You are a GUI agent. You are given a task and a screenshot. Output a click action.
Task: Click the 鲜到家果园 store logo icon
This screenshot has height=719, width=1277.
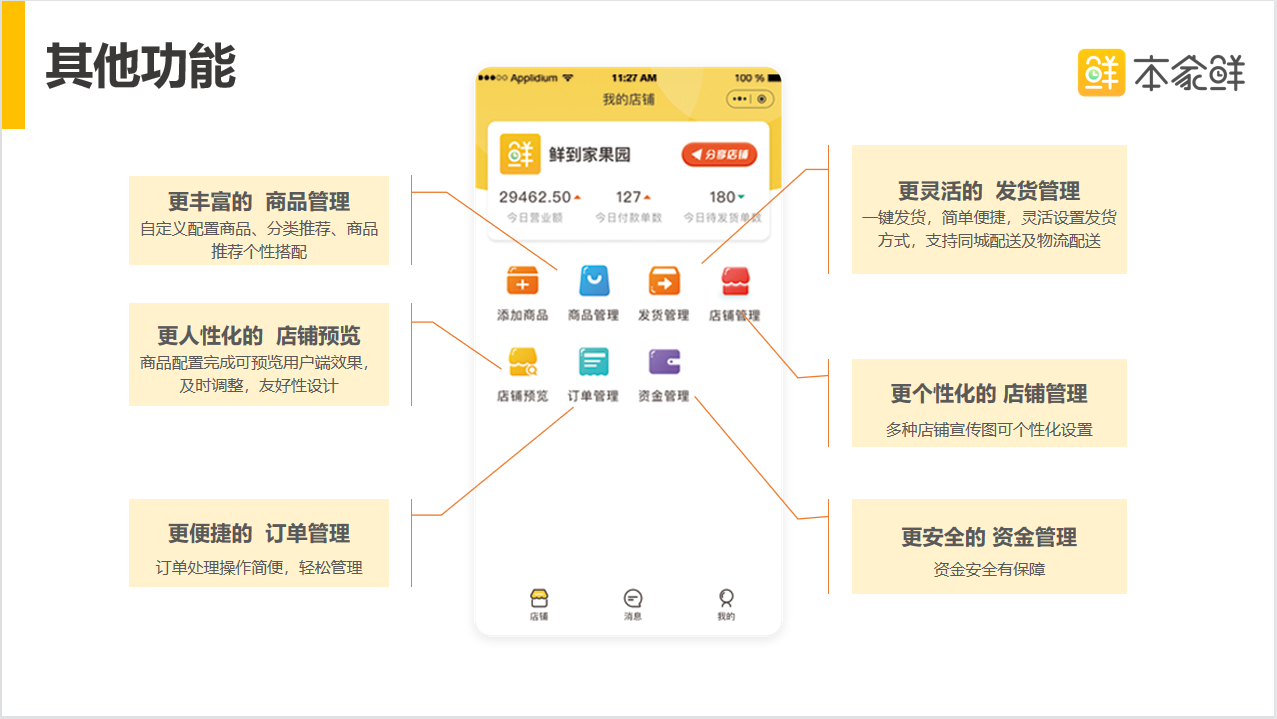520,155
